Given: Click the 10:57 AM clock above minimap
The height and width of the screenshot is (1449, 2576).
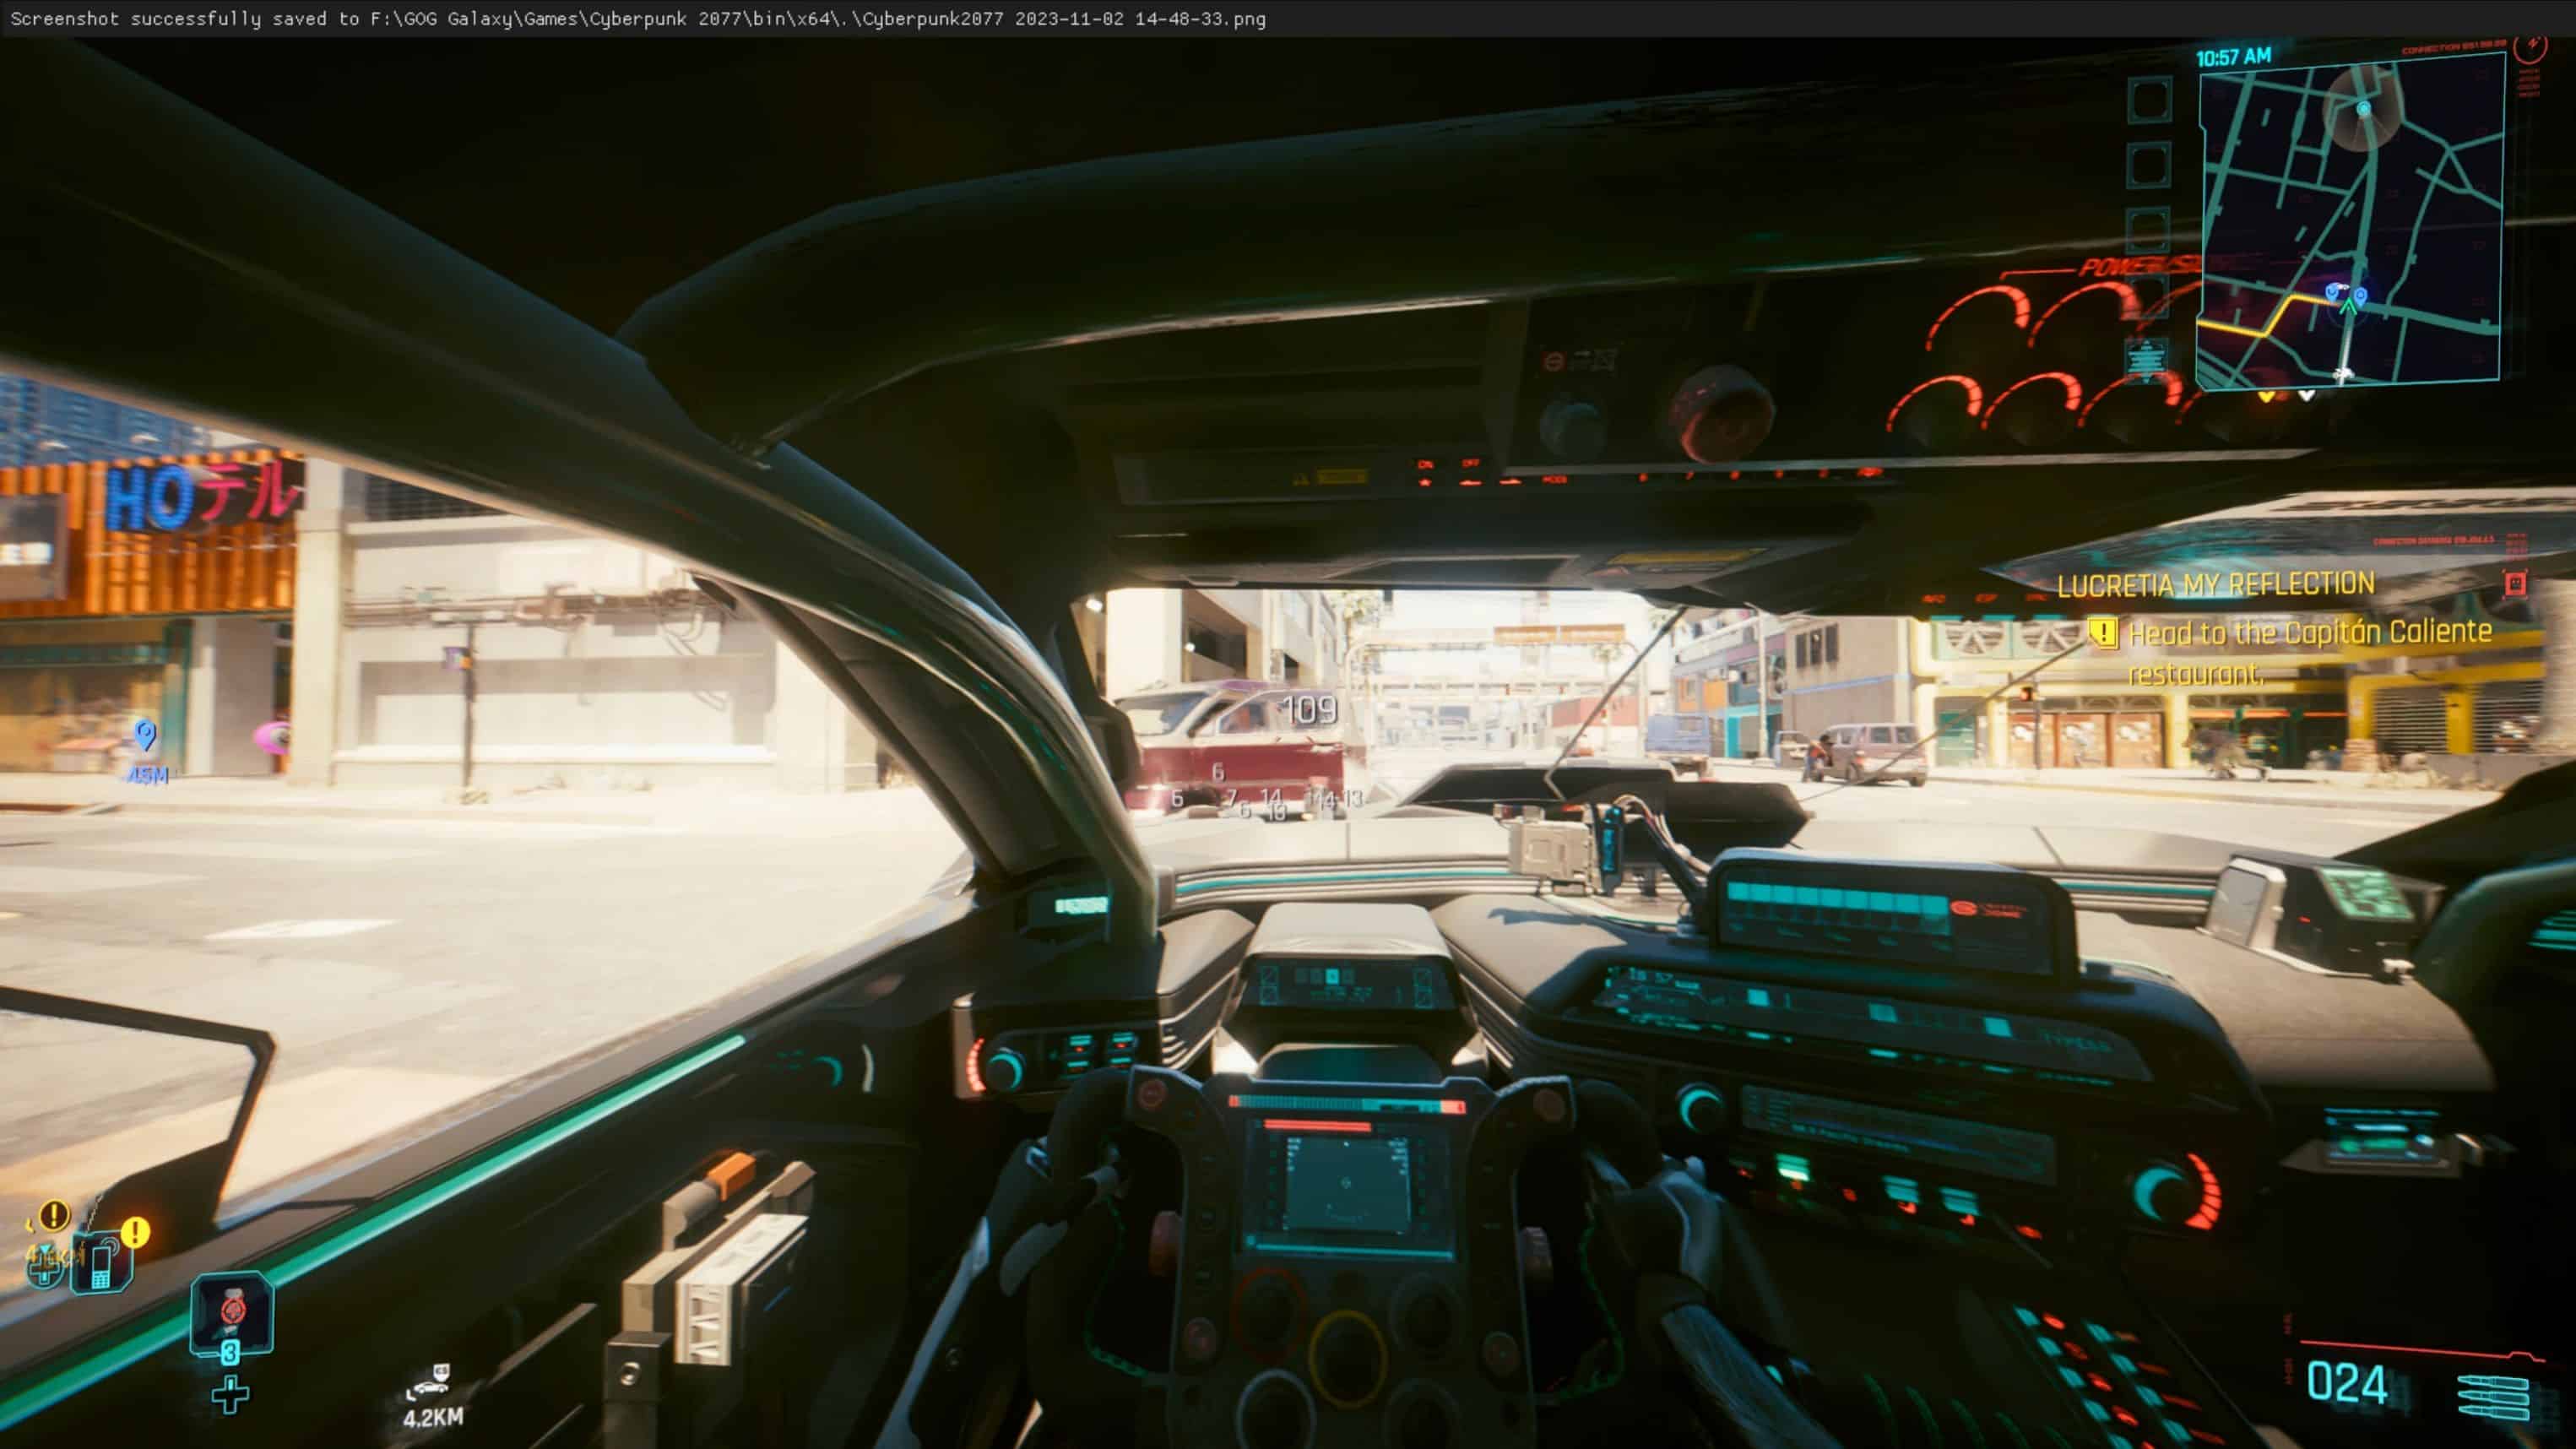Looking at the screenshot, I should (x=2233, y=57).
